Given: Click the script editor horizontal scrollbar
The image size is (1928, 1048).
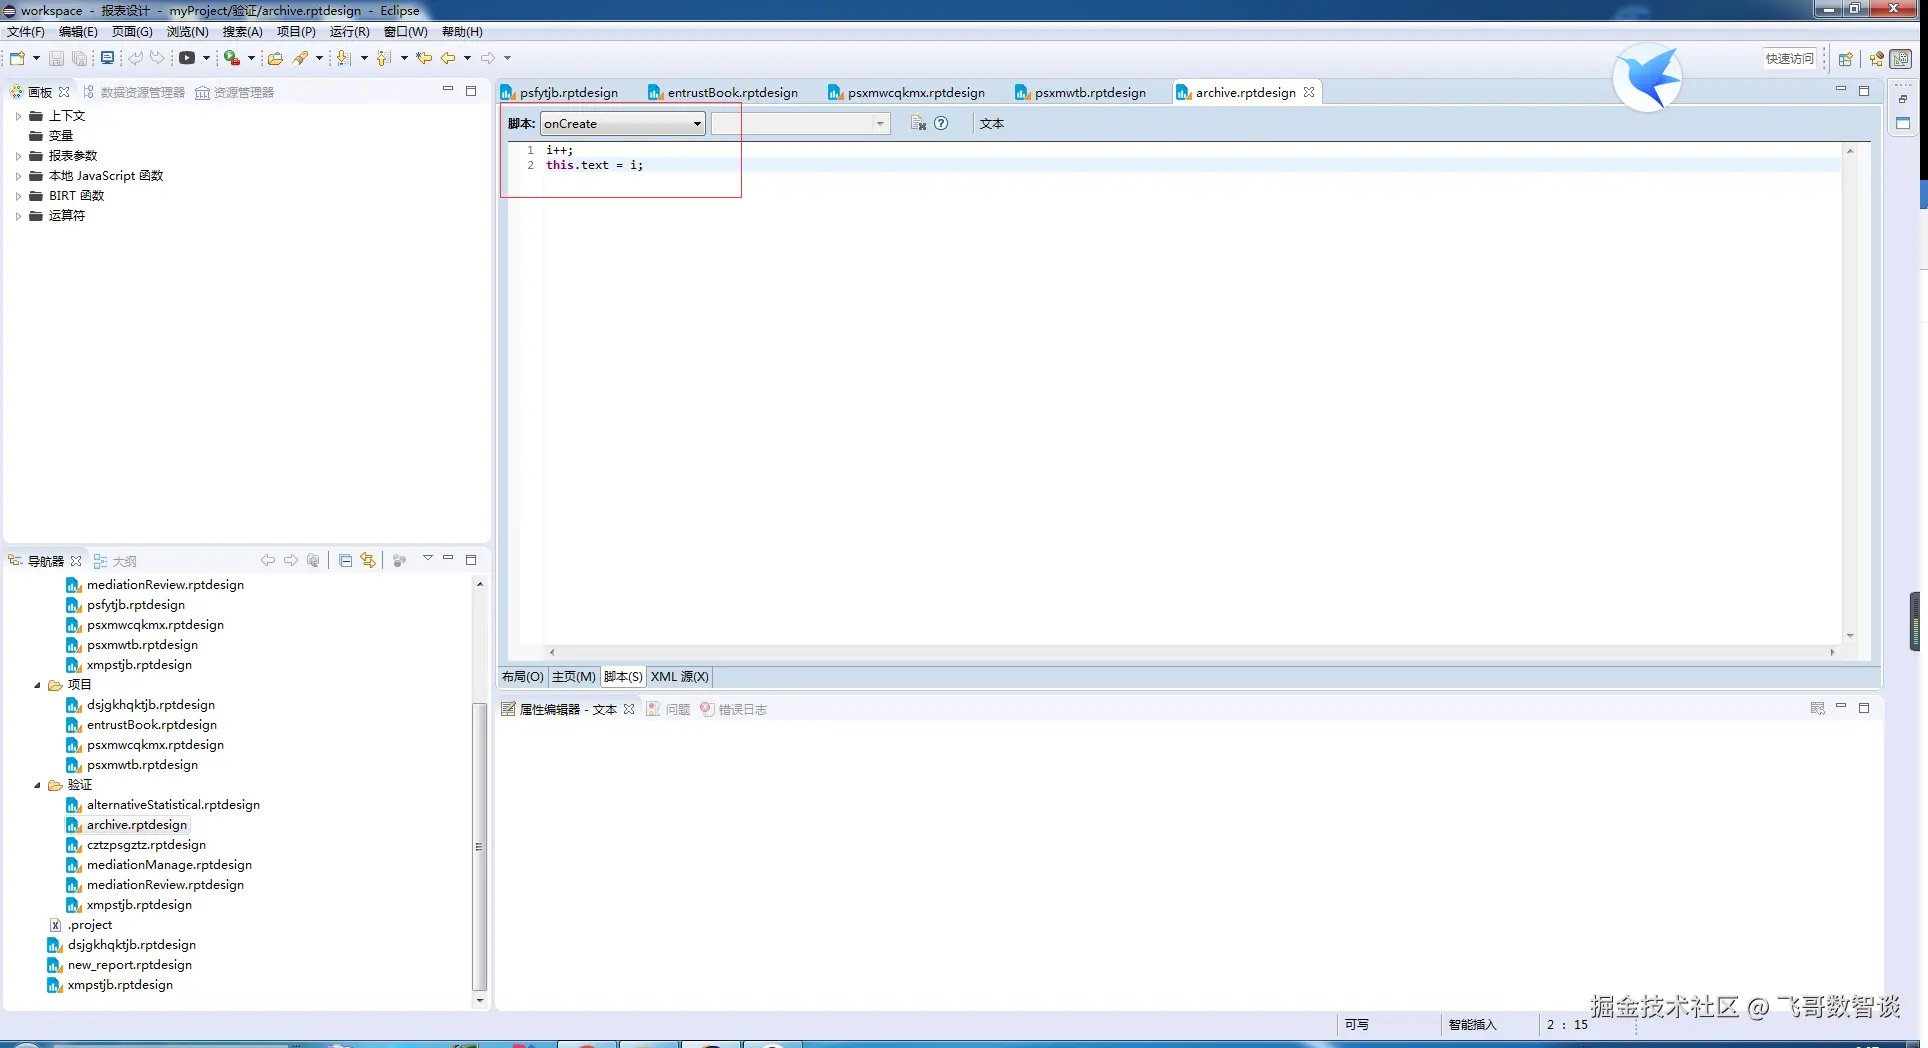Looking at the screenshot, I should click(1192, 652).
